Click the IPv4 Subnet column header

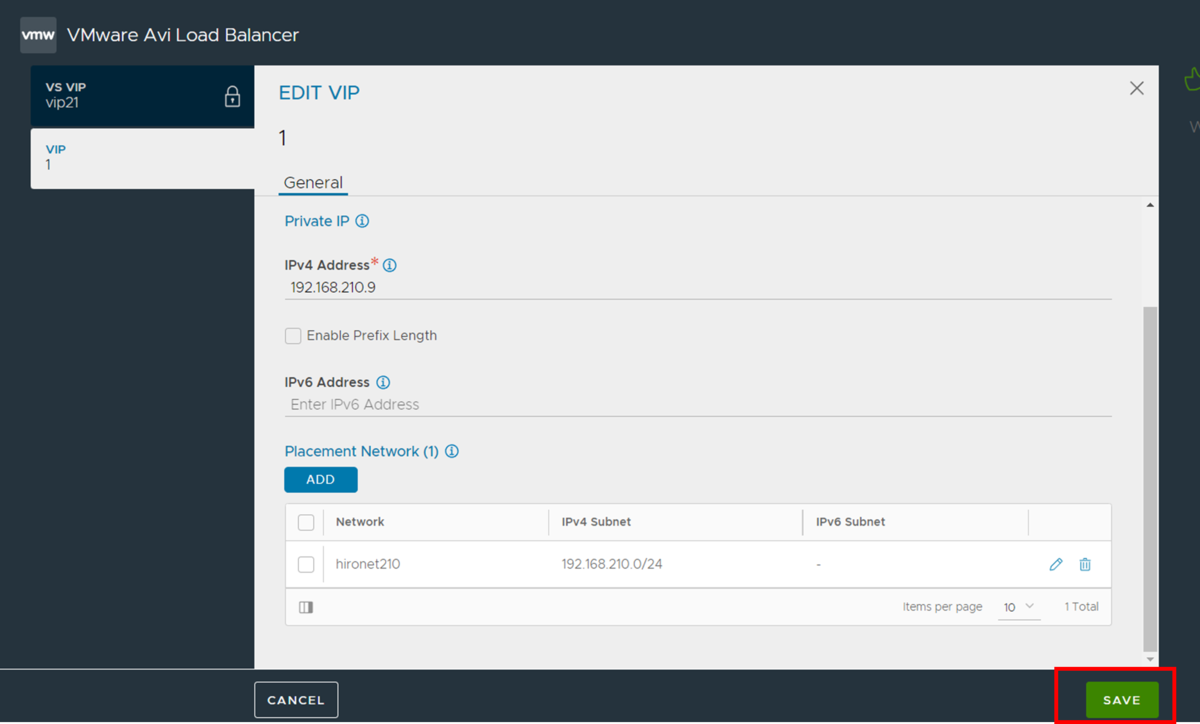tap(596, 522)
